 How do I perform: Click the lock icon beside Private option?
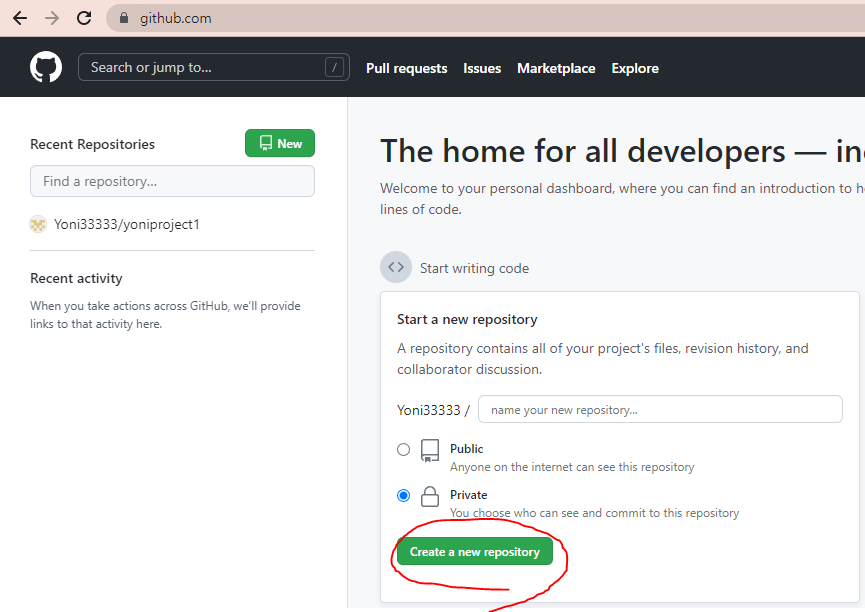pyautogui.click(x=430, y=497)
